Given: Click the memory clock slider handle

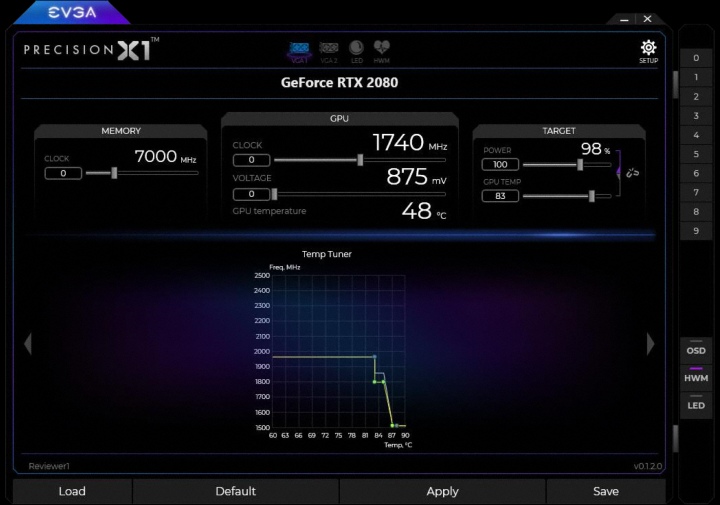Looking at the screenshot, I should 114,173.
